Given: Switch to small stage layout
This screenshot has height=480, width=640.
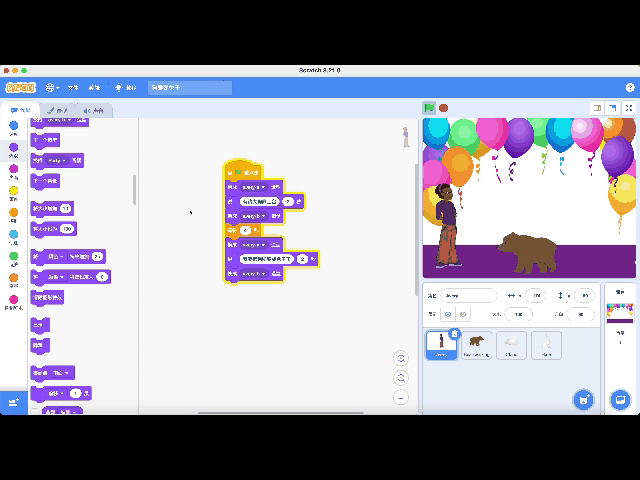Looking at the screenshot, I should (x=597, y=108).
